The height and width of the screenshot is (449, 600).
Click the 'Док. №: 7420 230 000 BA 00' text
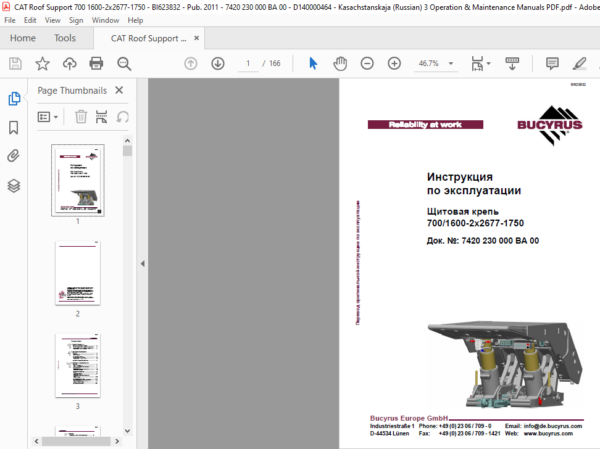point(483,241)
